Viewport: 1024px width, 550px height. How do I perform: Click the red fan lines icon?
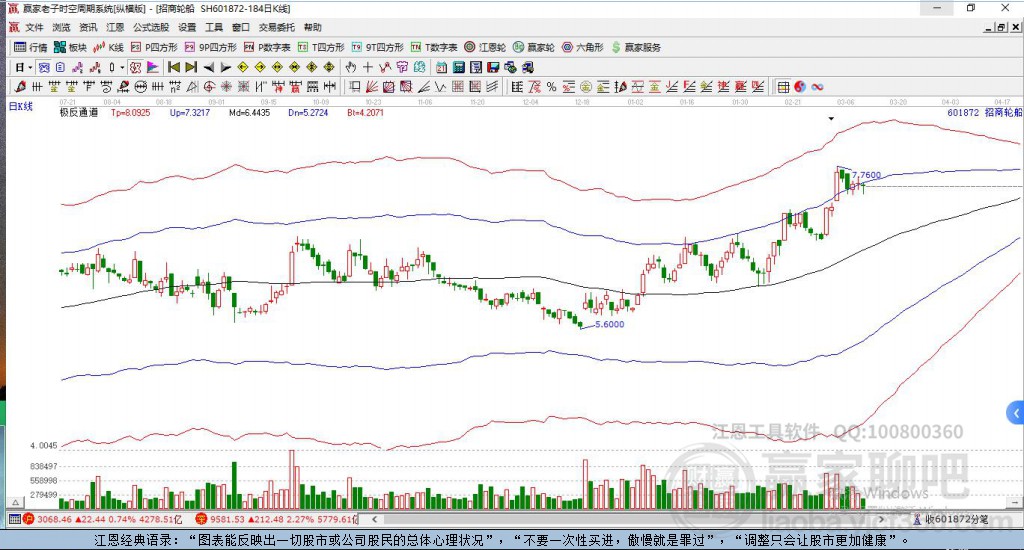[x=372, y=86]
